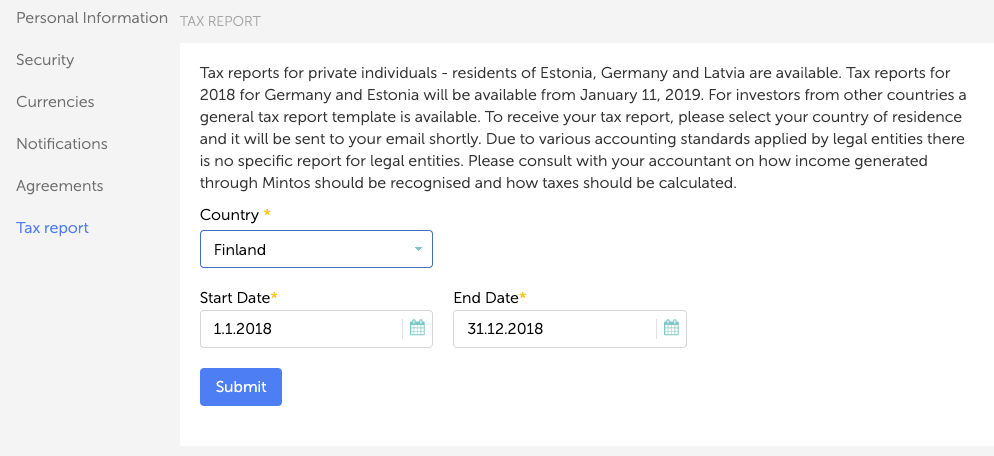Select the Finland country combo box
The height and width of the screenshot is (456, 994).
click(x=316, y=249)
